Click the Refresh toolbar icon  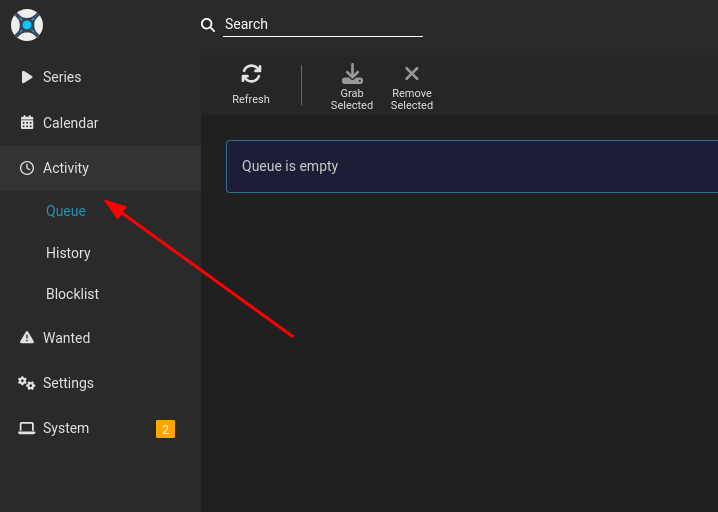(x=251, y=73)
